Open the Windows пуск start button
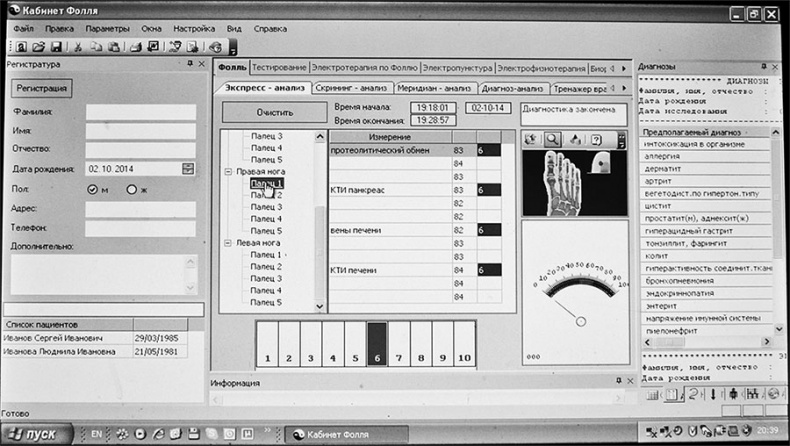 pos(38,433)
